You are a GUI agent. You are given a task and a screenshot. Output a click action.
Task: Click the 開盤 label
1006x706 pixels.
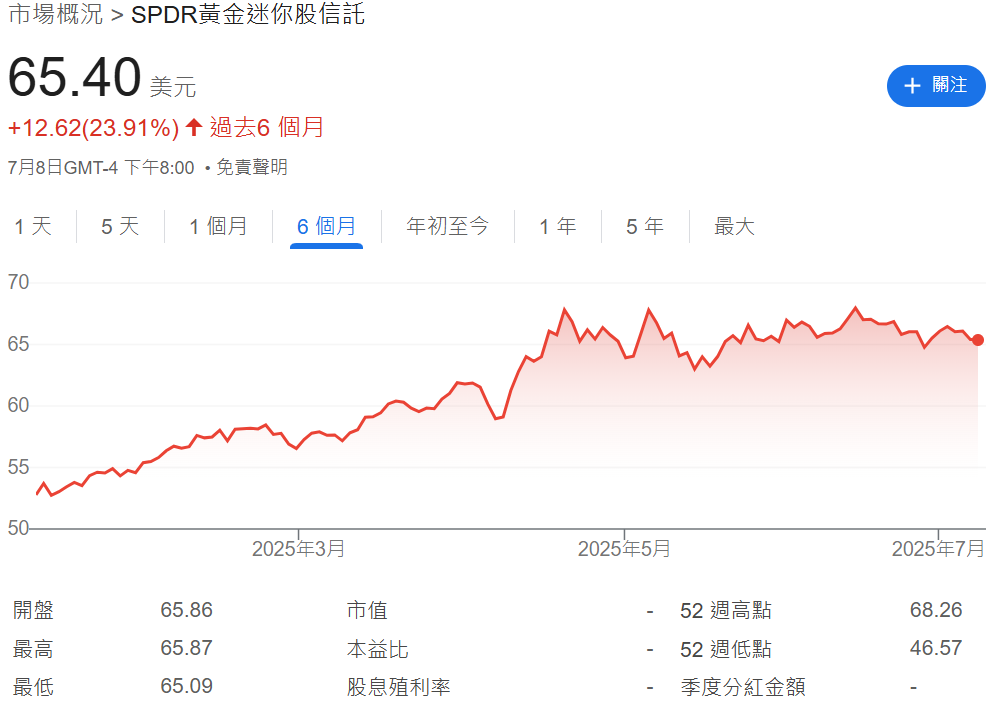tap(33, 610)
